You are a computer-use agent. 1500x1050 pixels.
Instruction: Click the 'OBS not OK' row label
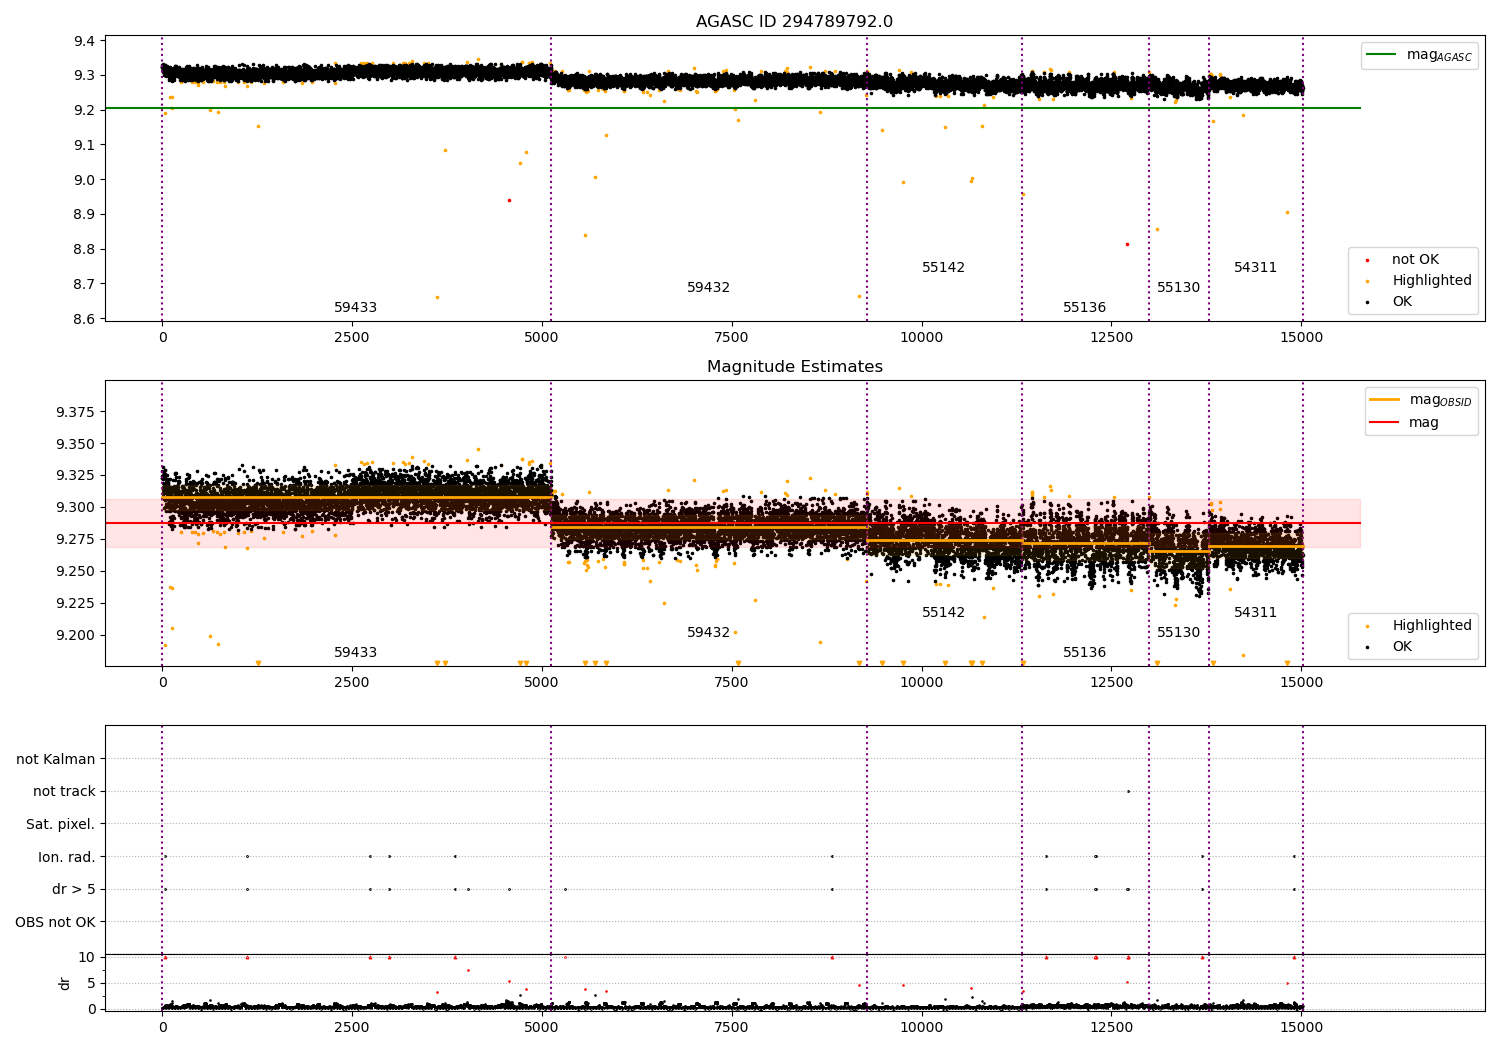pos(55,922)
